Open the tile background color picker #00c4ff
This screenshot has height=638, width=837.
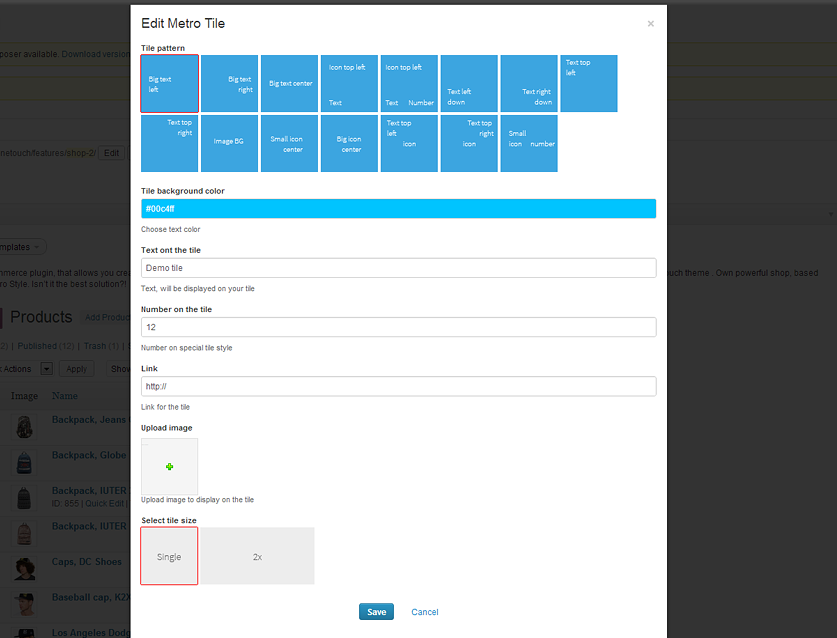[x=398, y=208]
